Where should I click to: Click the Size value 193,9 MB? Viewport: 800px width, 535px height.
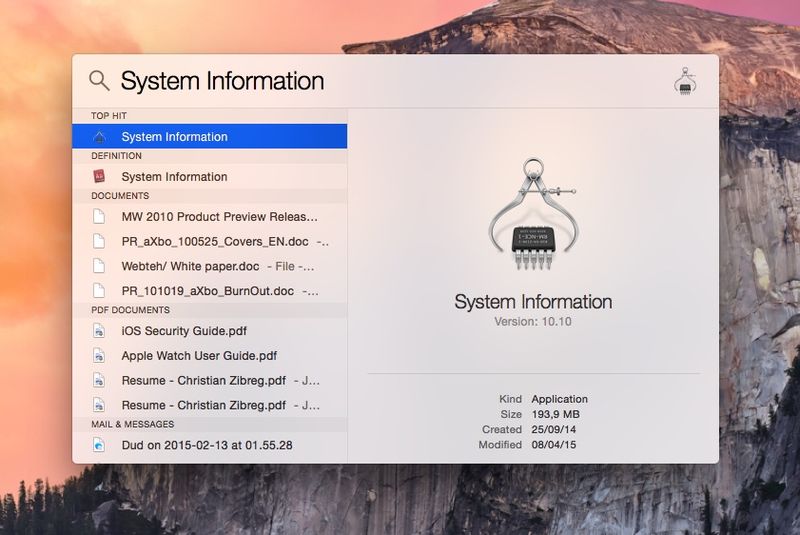556,414
